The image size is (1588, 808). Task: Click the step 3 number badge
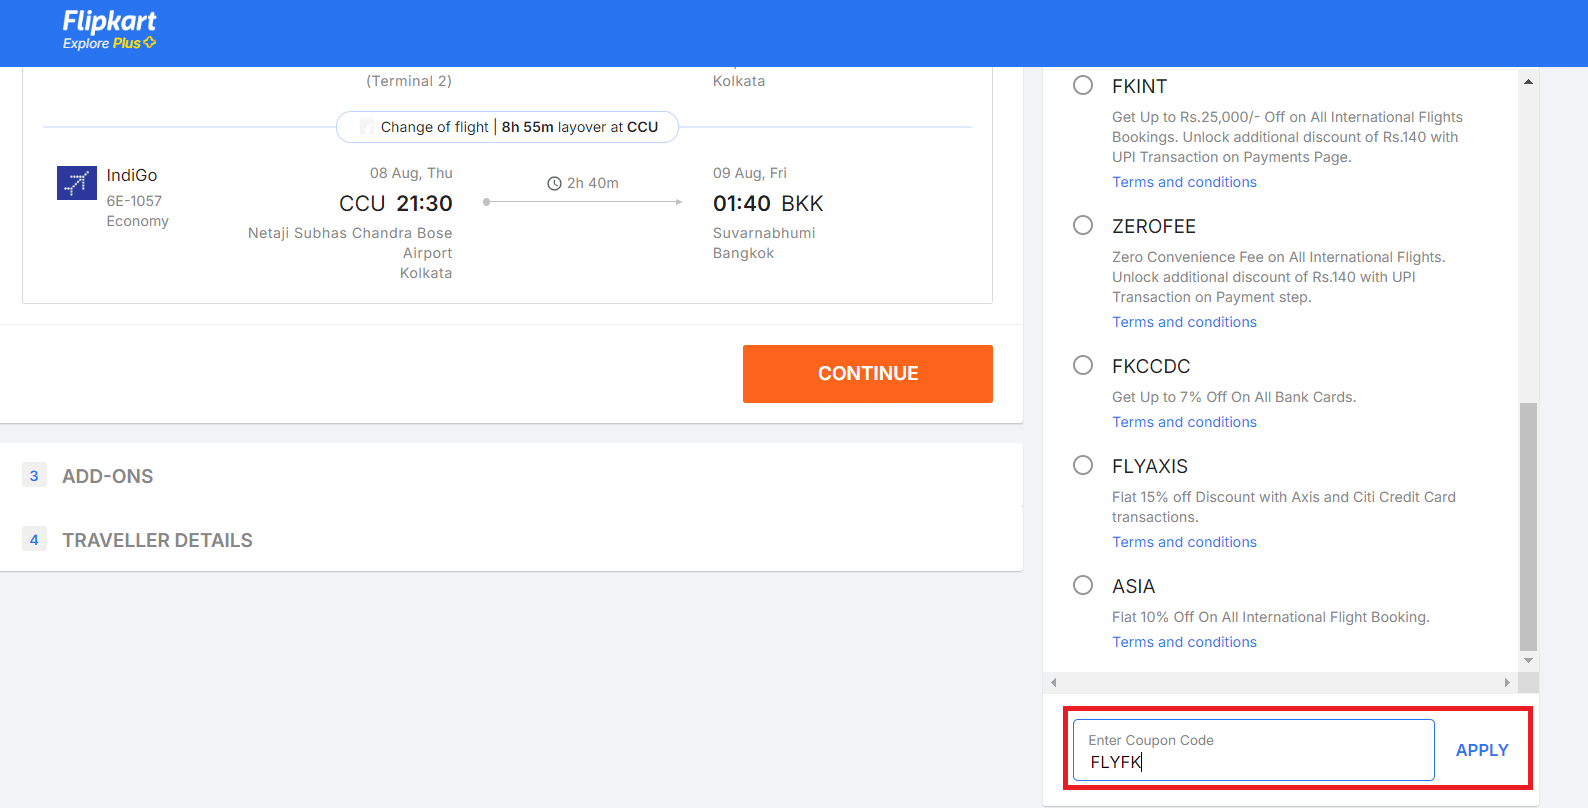point(35,475)
